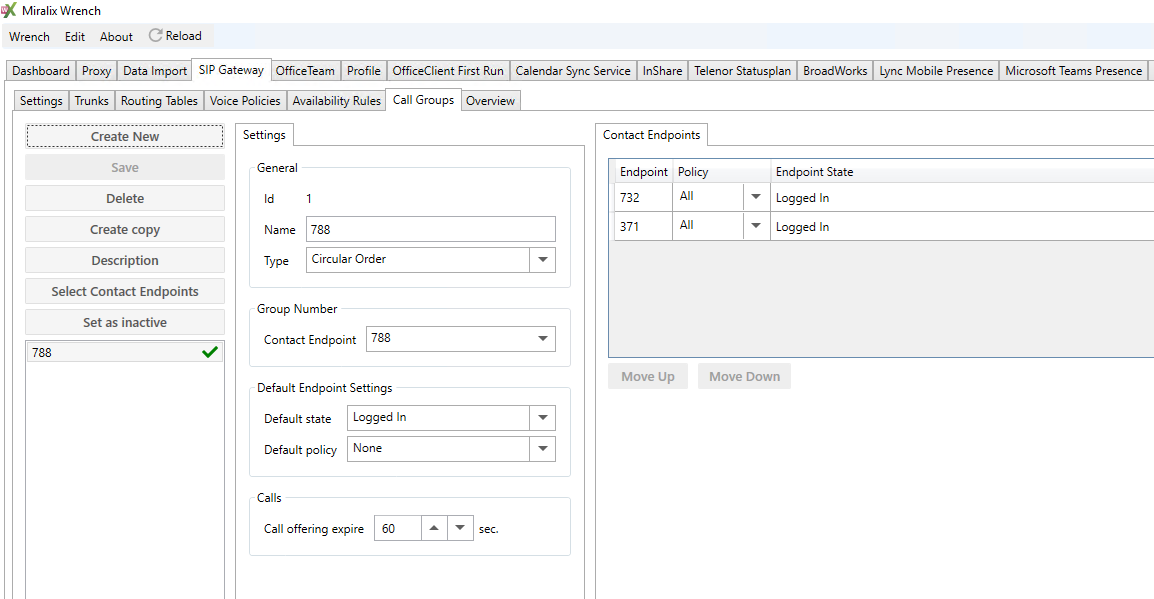Open the Overview sub-tab
This screenshot has height=599, width=1154.
490,101
